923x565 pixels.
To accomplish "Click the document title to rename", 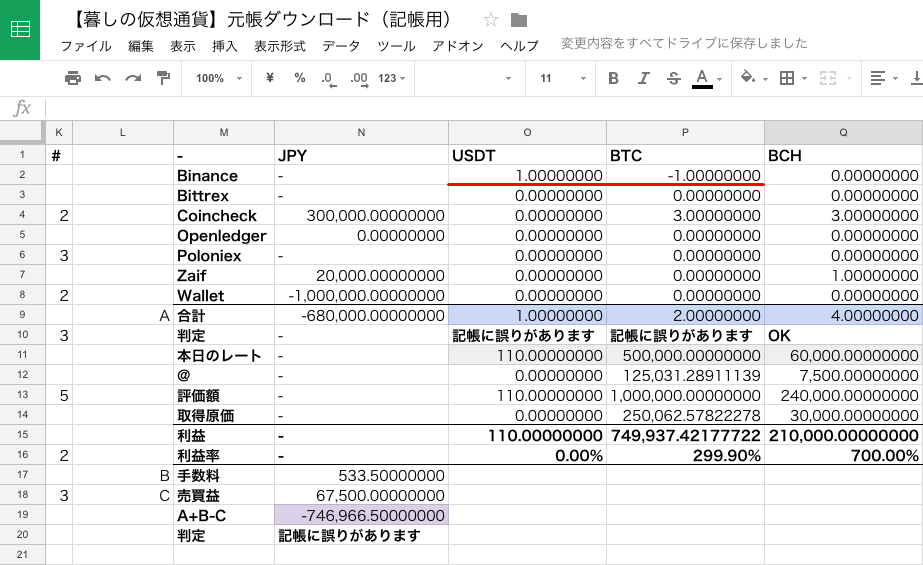I will 260,20.
